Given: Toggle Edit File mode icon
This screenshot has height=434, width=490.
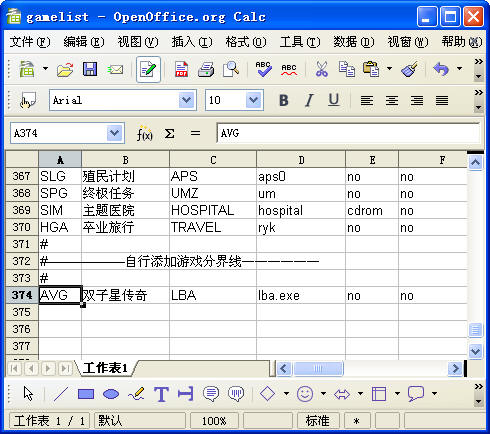Looking at the screenshot, I should click(x=148, y=69).
